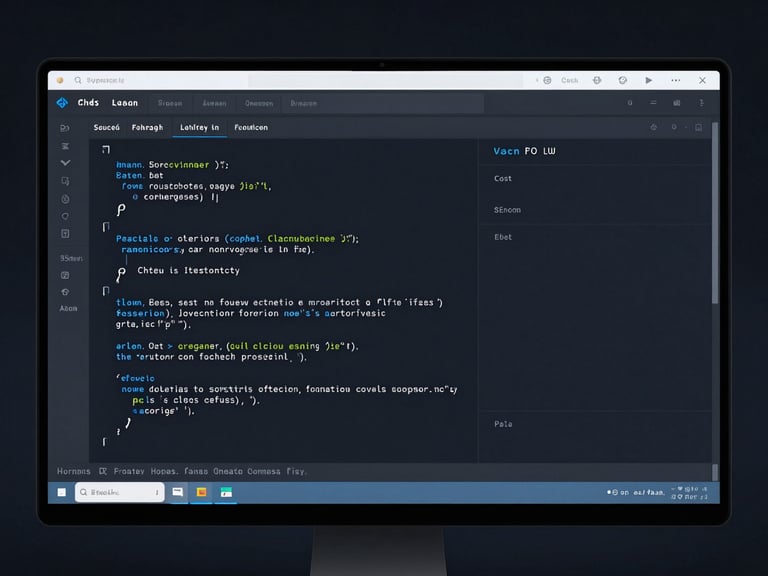Click the sidebar clock icon

65,199
